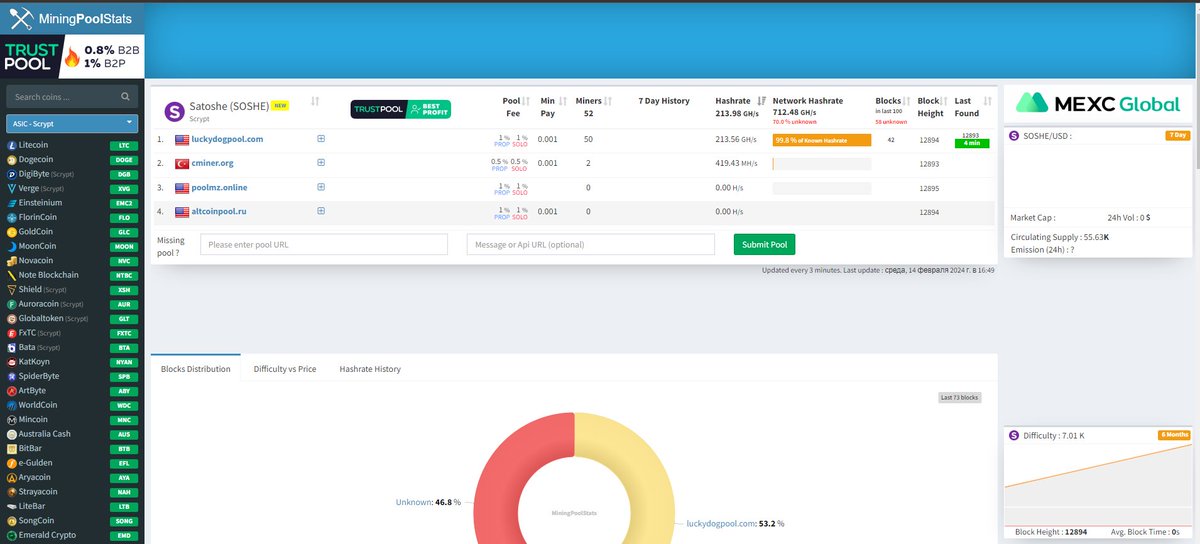Click the DigiByte coin icon
Image resolution: width=1200 pixels, height=544 pixels.
point(11,174)
